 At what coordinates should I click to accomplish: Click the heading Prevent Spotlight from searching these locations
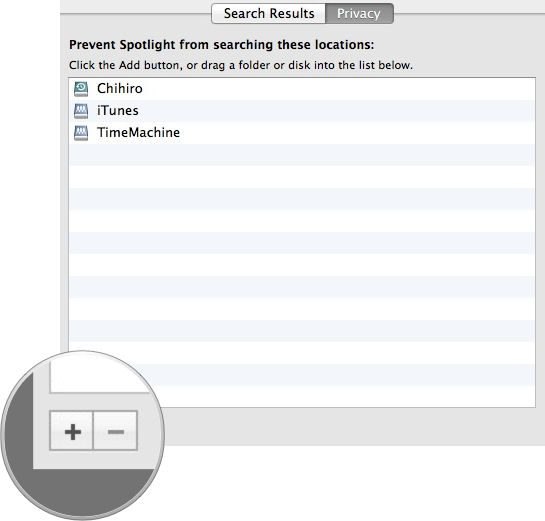[221, 45]
